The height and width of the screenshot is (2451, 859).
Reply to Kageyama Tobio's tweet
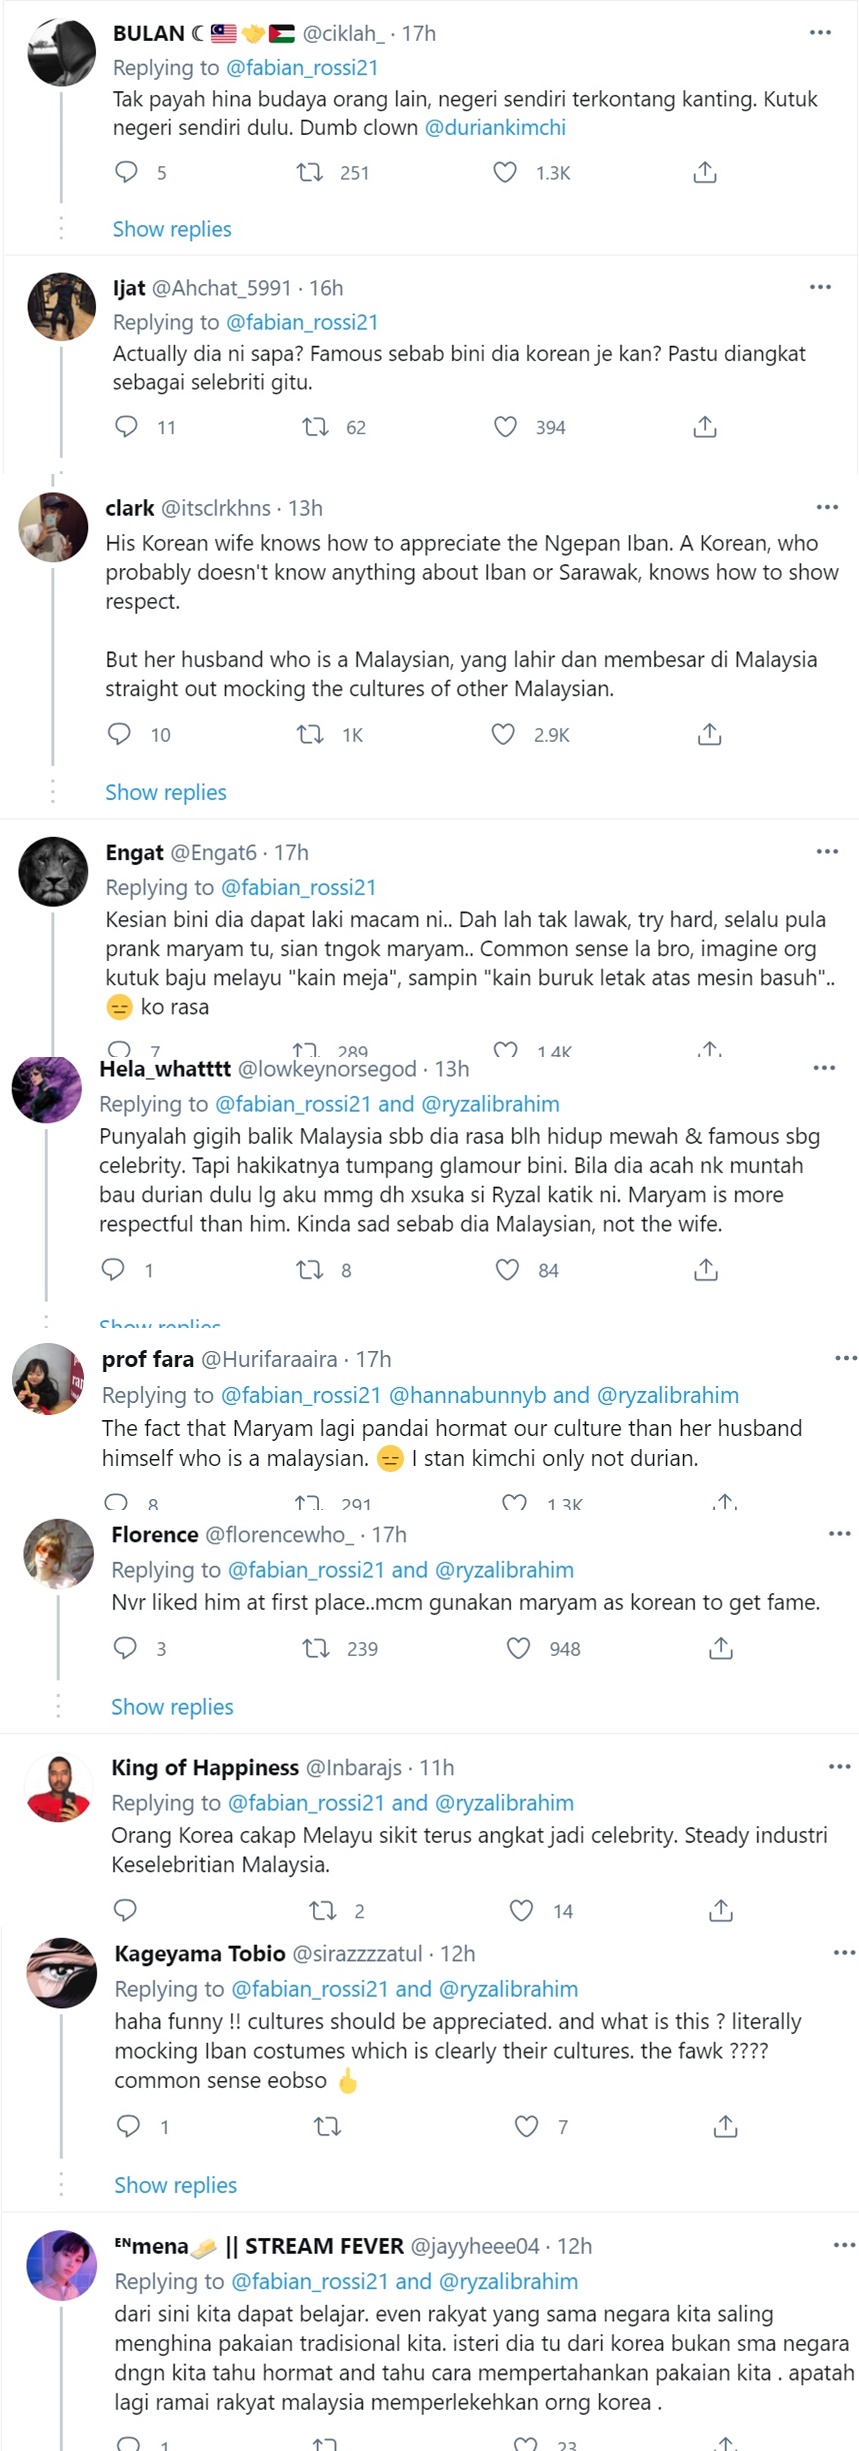[x=128, y=2125]
